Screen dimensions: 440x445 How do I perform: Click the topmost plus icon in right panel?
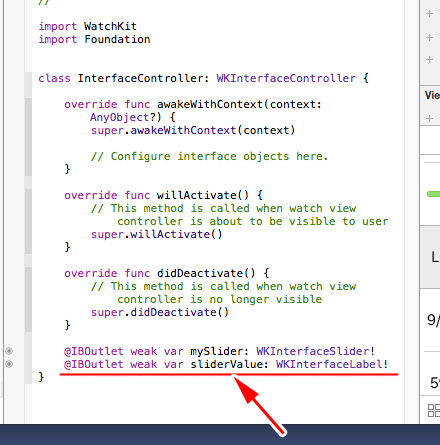(430, 14)
